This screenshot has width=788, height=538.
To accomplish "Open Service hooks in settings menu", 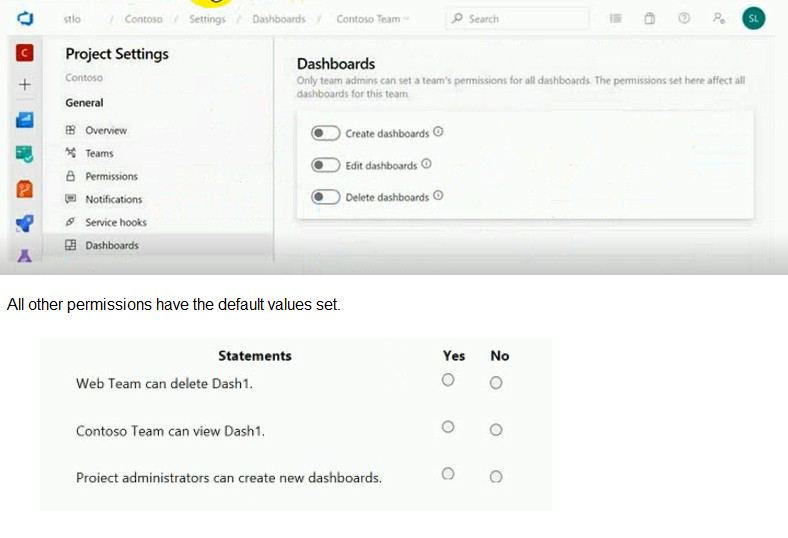I will click(x=115, y=222).
